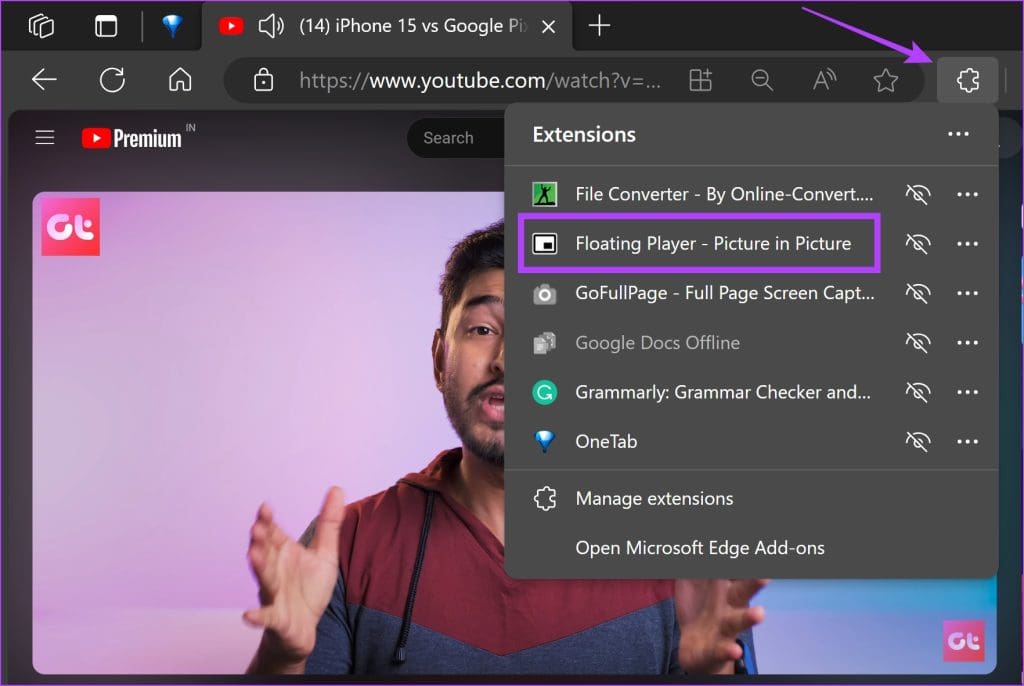Click the Read aloud icon in address bar

point(824,80)
